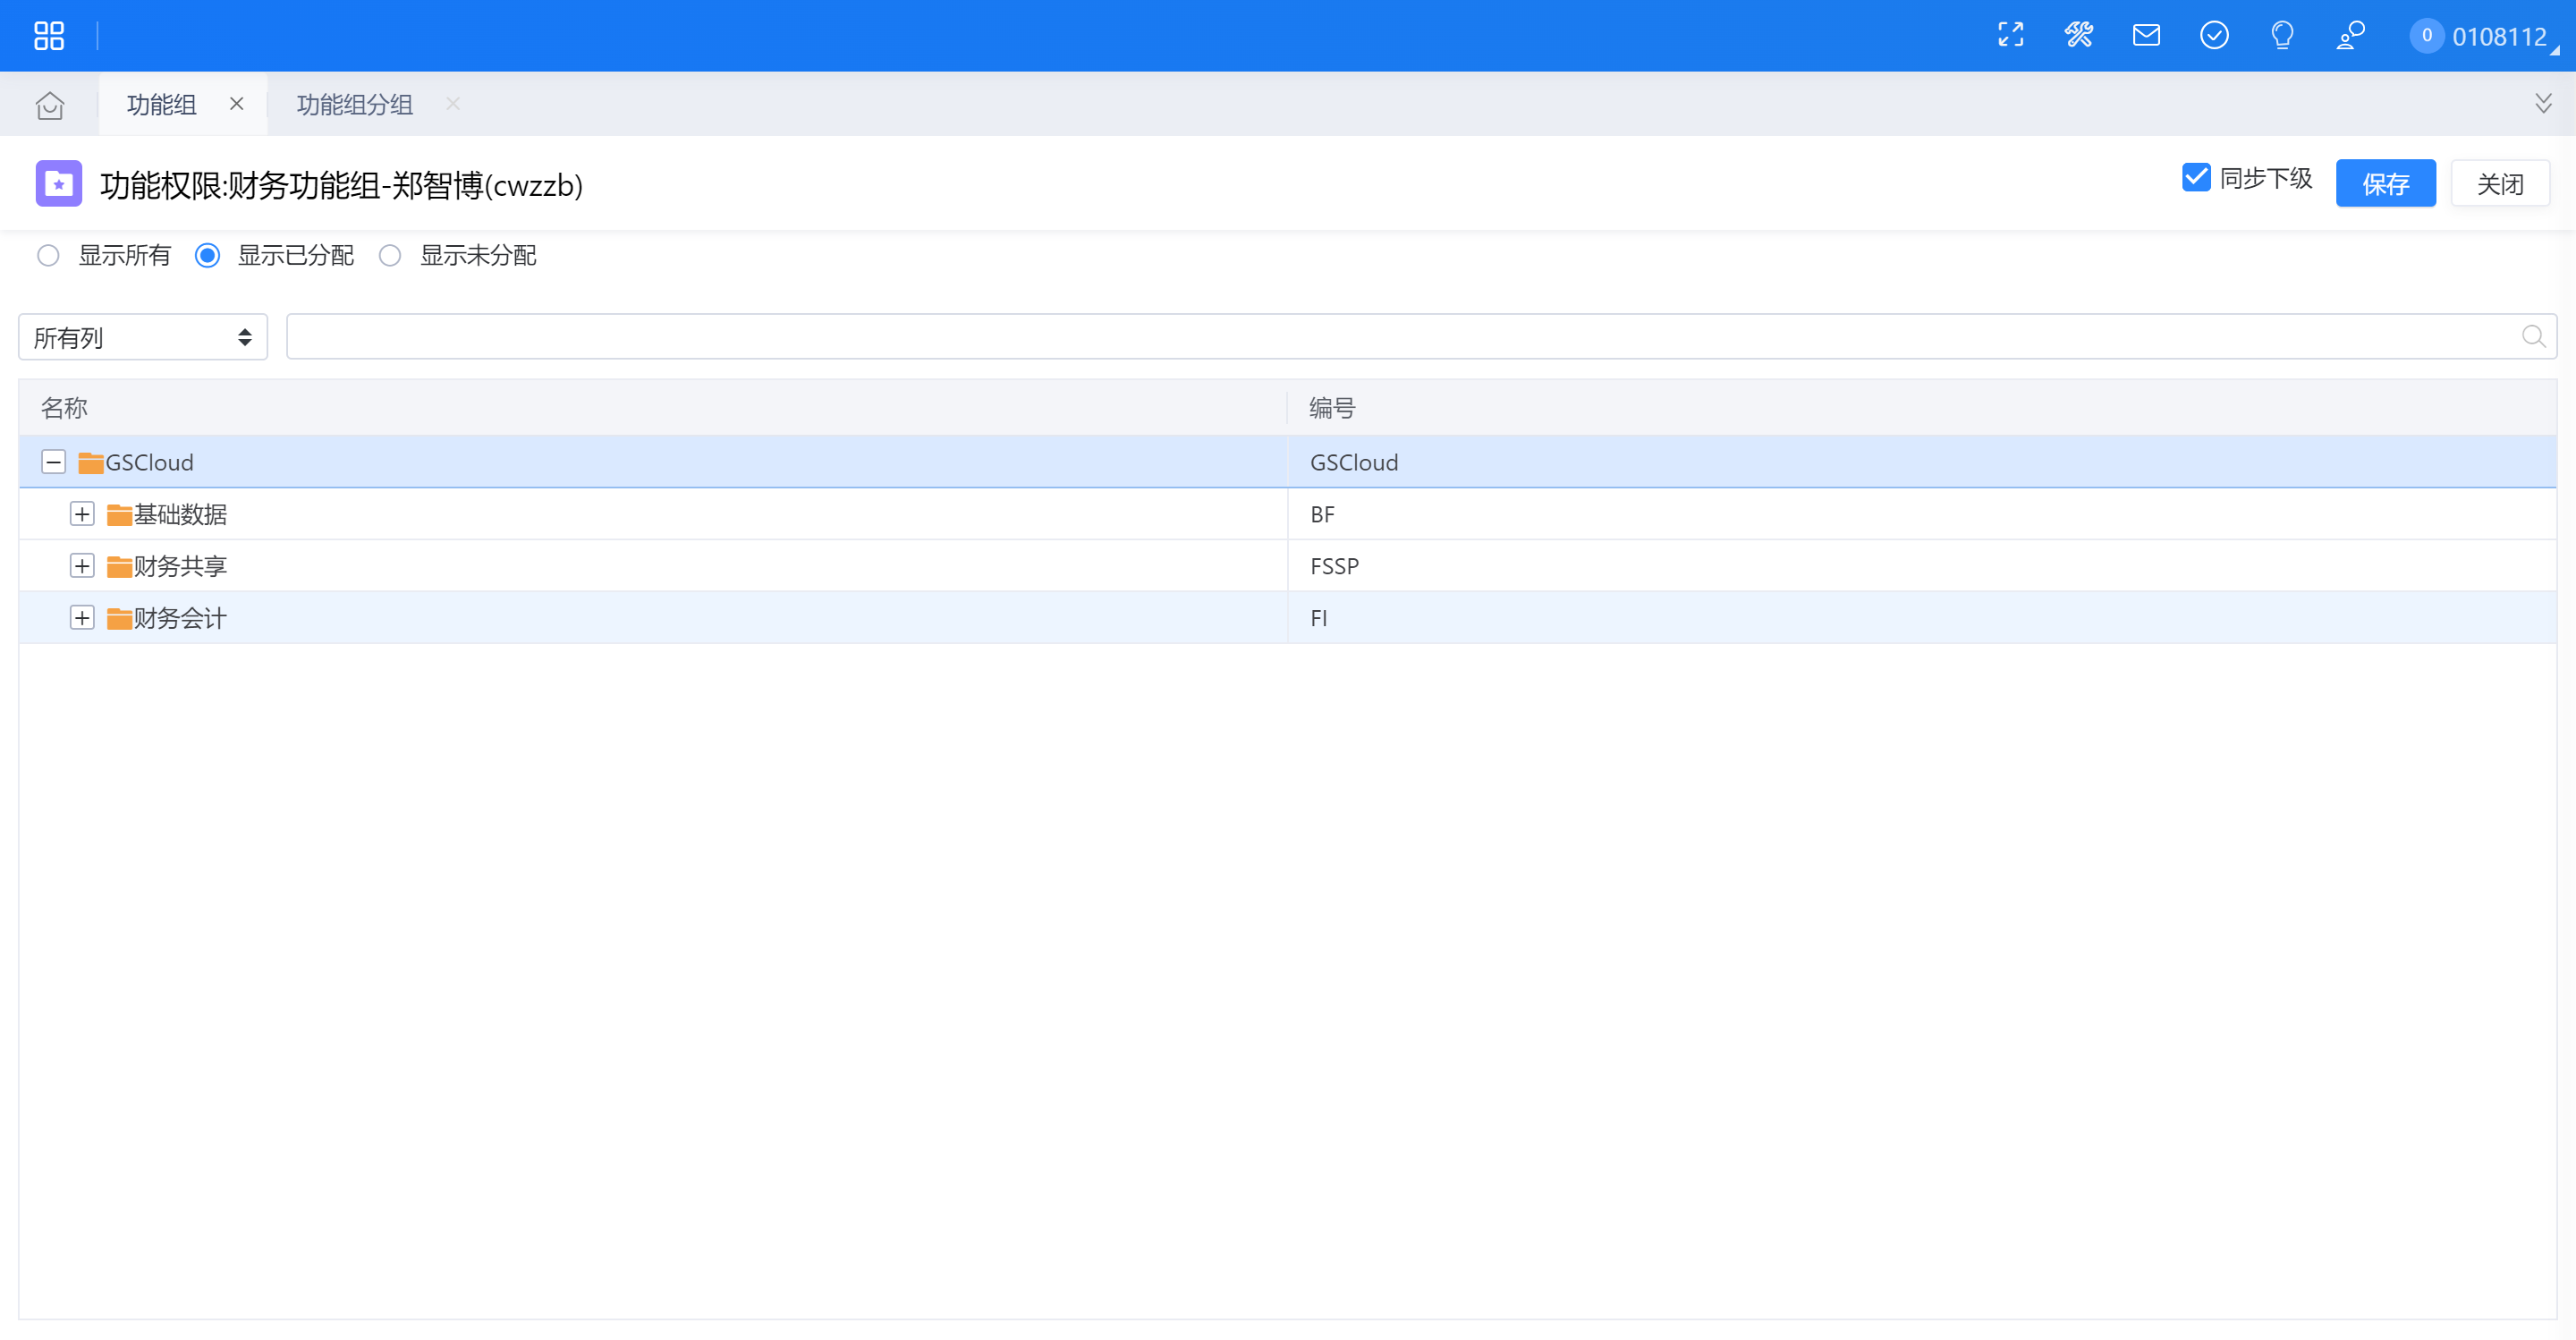Switch to the 功能组分组 tab
The image size is (2576, 1340).
click(355, 105)
